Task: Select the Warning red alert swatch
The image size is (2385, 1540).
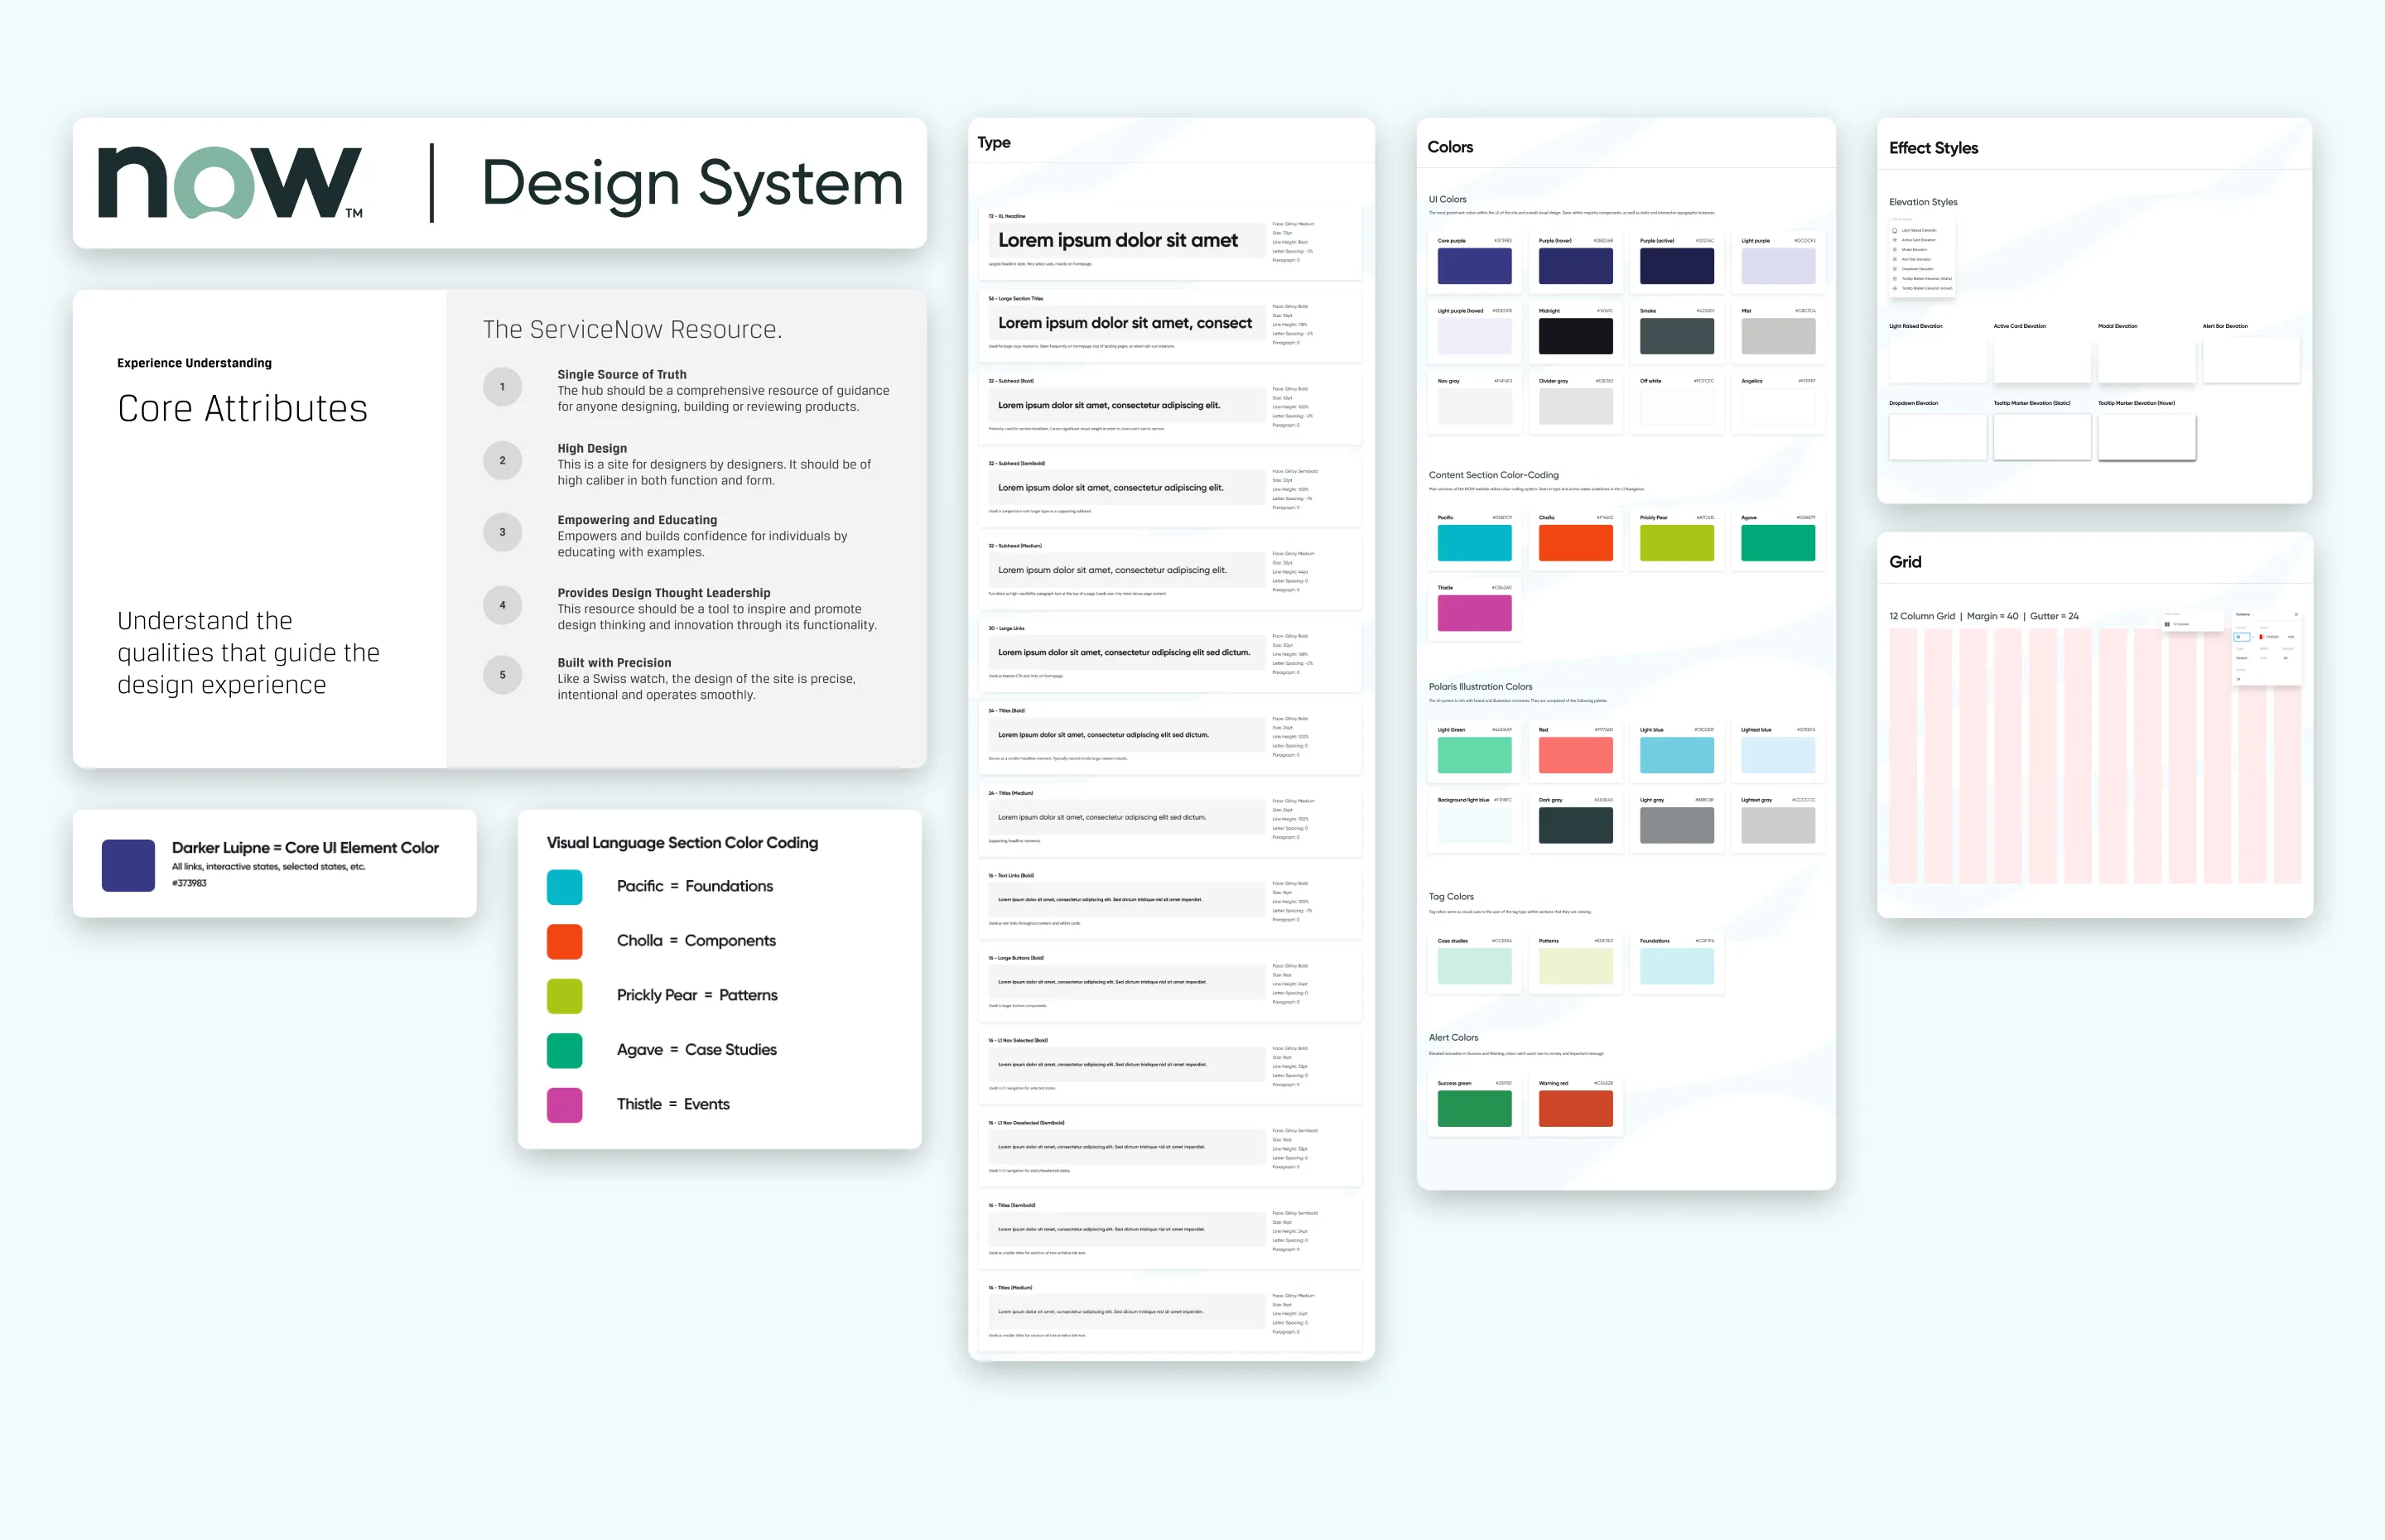Action: tap(1575, 1109)
